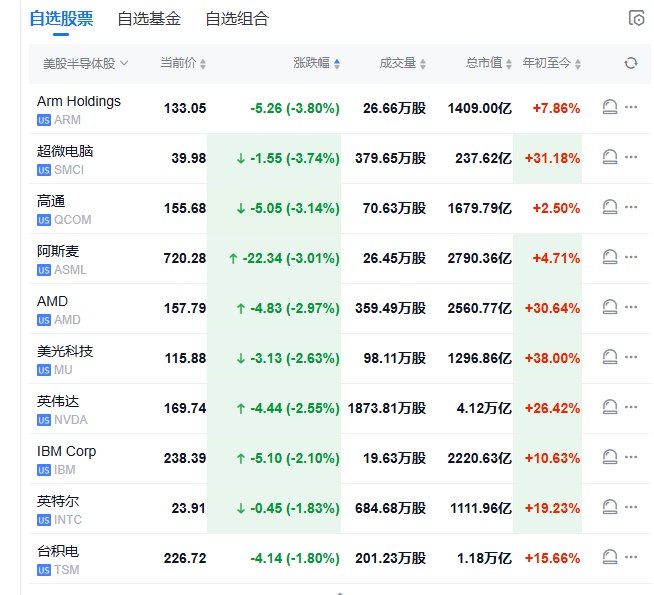Screen dimensions: 654x595
Task: Switch to the 自选基金 tab
Action: [x=149, y=19]
